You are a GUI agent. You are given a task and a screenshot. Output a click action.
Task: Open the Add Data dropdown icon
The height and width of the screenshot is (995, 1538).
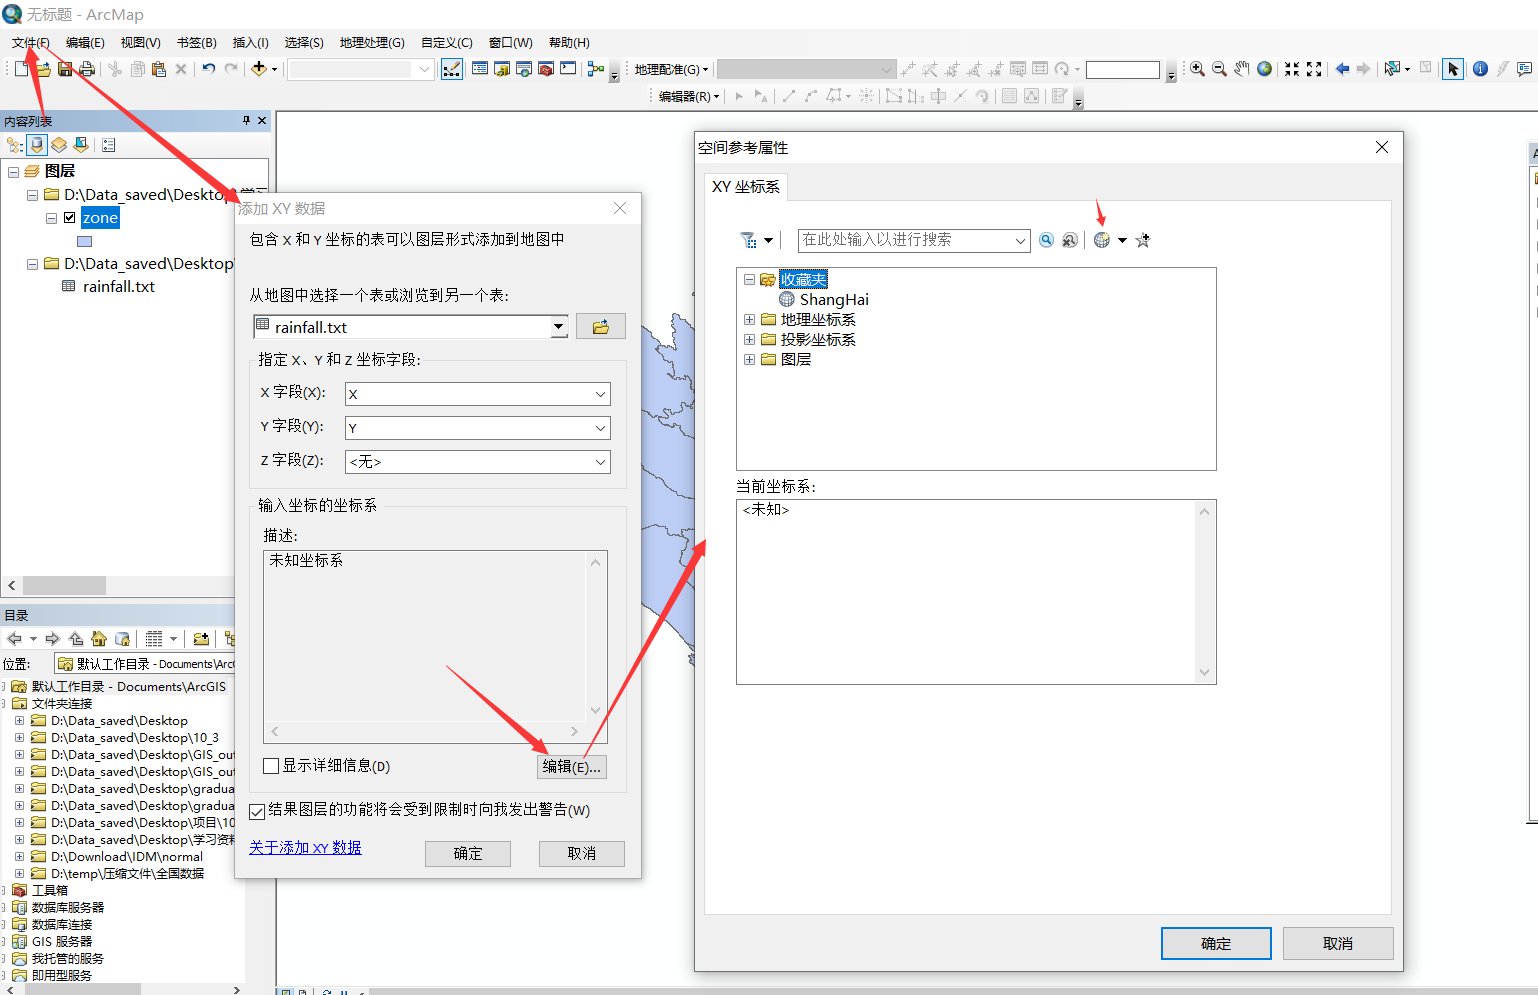click(x=273, y=69)
